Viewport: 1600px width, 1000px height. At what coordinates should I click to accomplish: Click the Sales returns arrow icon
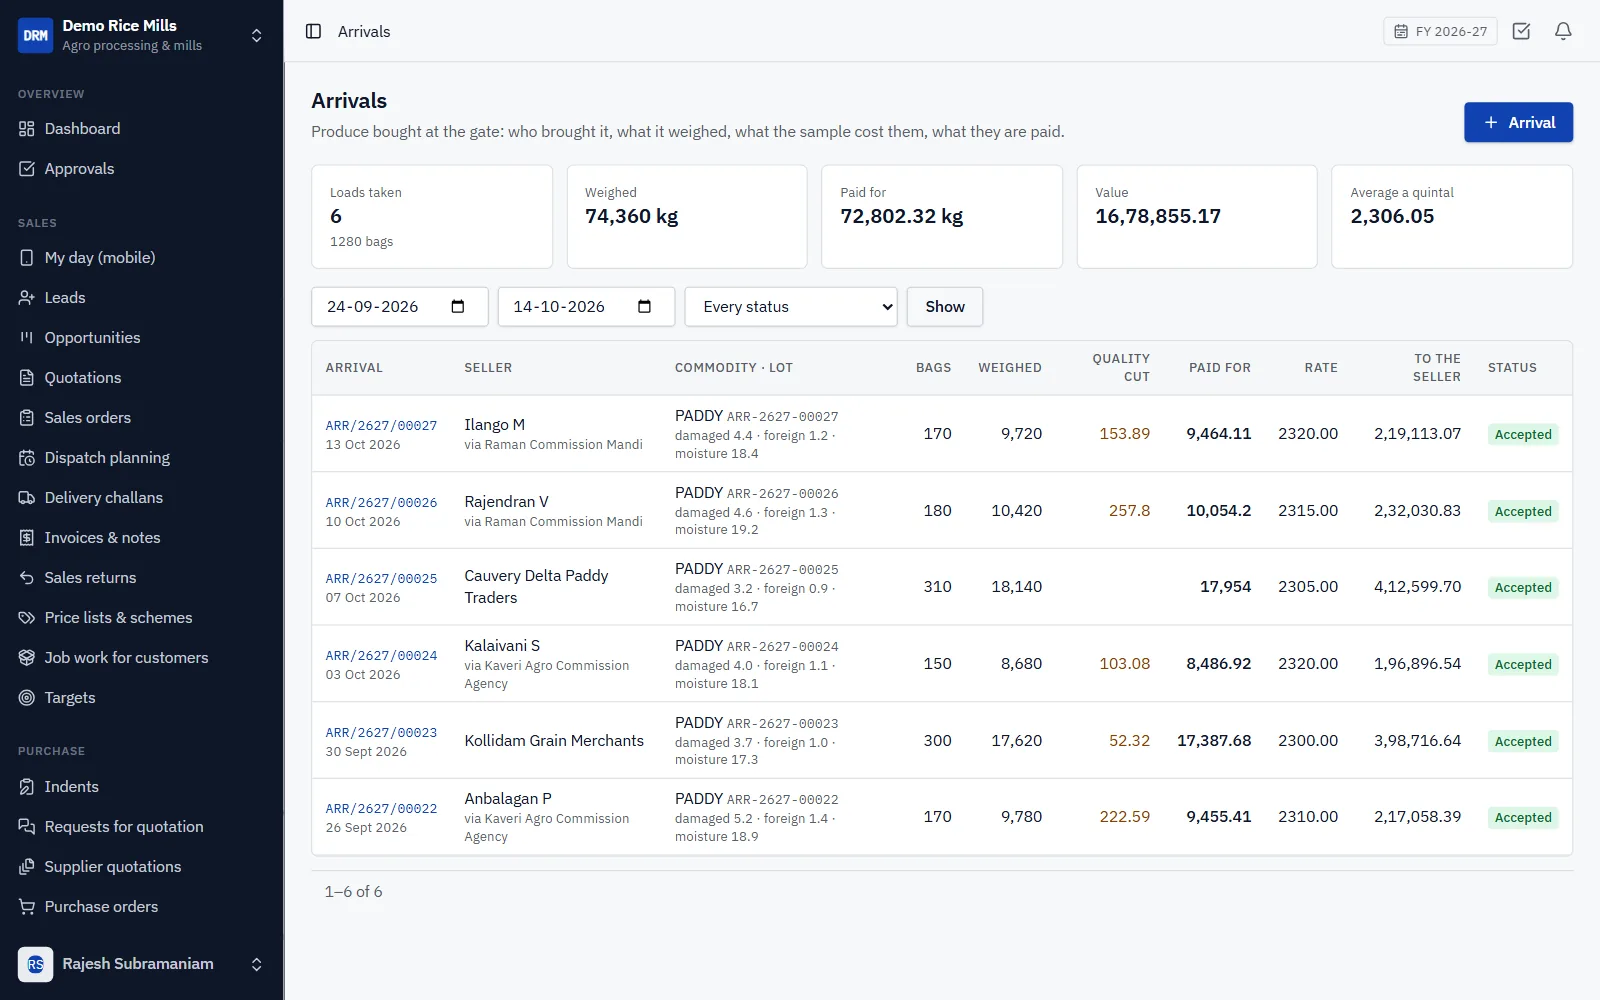pyautogui.click(x=27, y=578)
